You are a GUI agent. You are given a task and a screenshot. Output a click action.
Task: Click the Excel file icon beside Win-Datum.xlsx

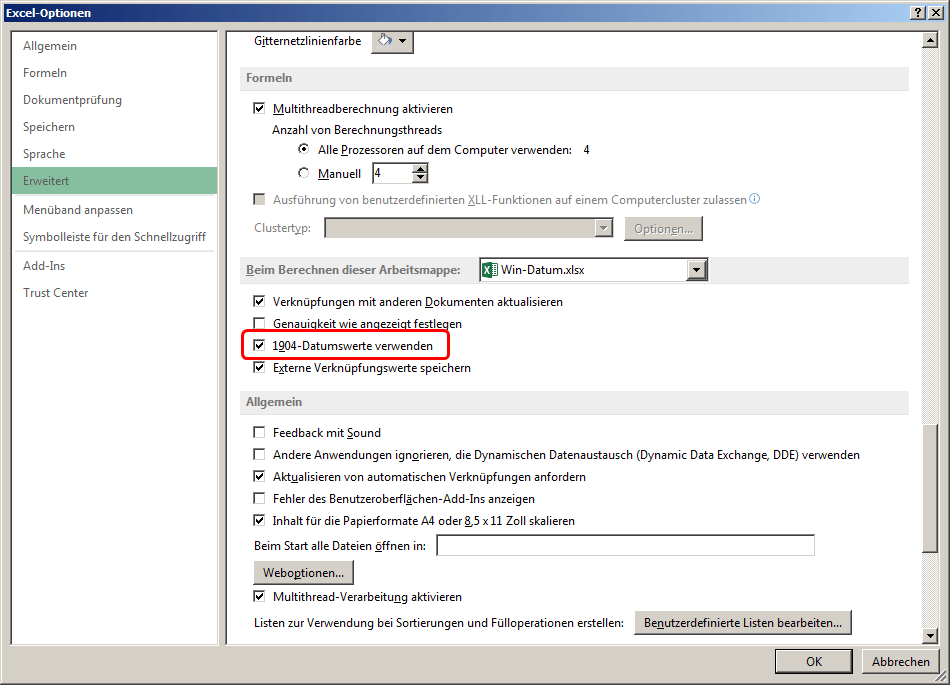(x=490, y=270)
